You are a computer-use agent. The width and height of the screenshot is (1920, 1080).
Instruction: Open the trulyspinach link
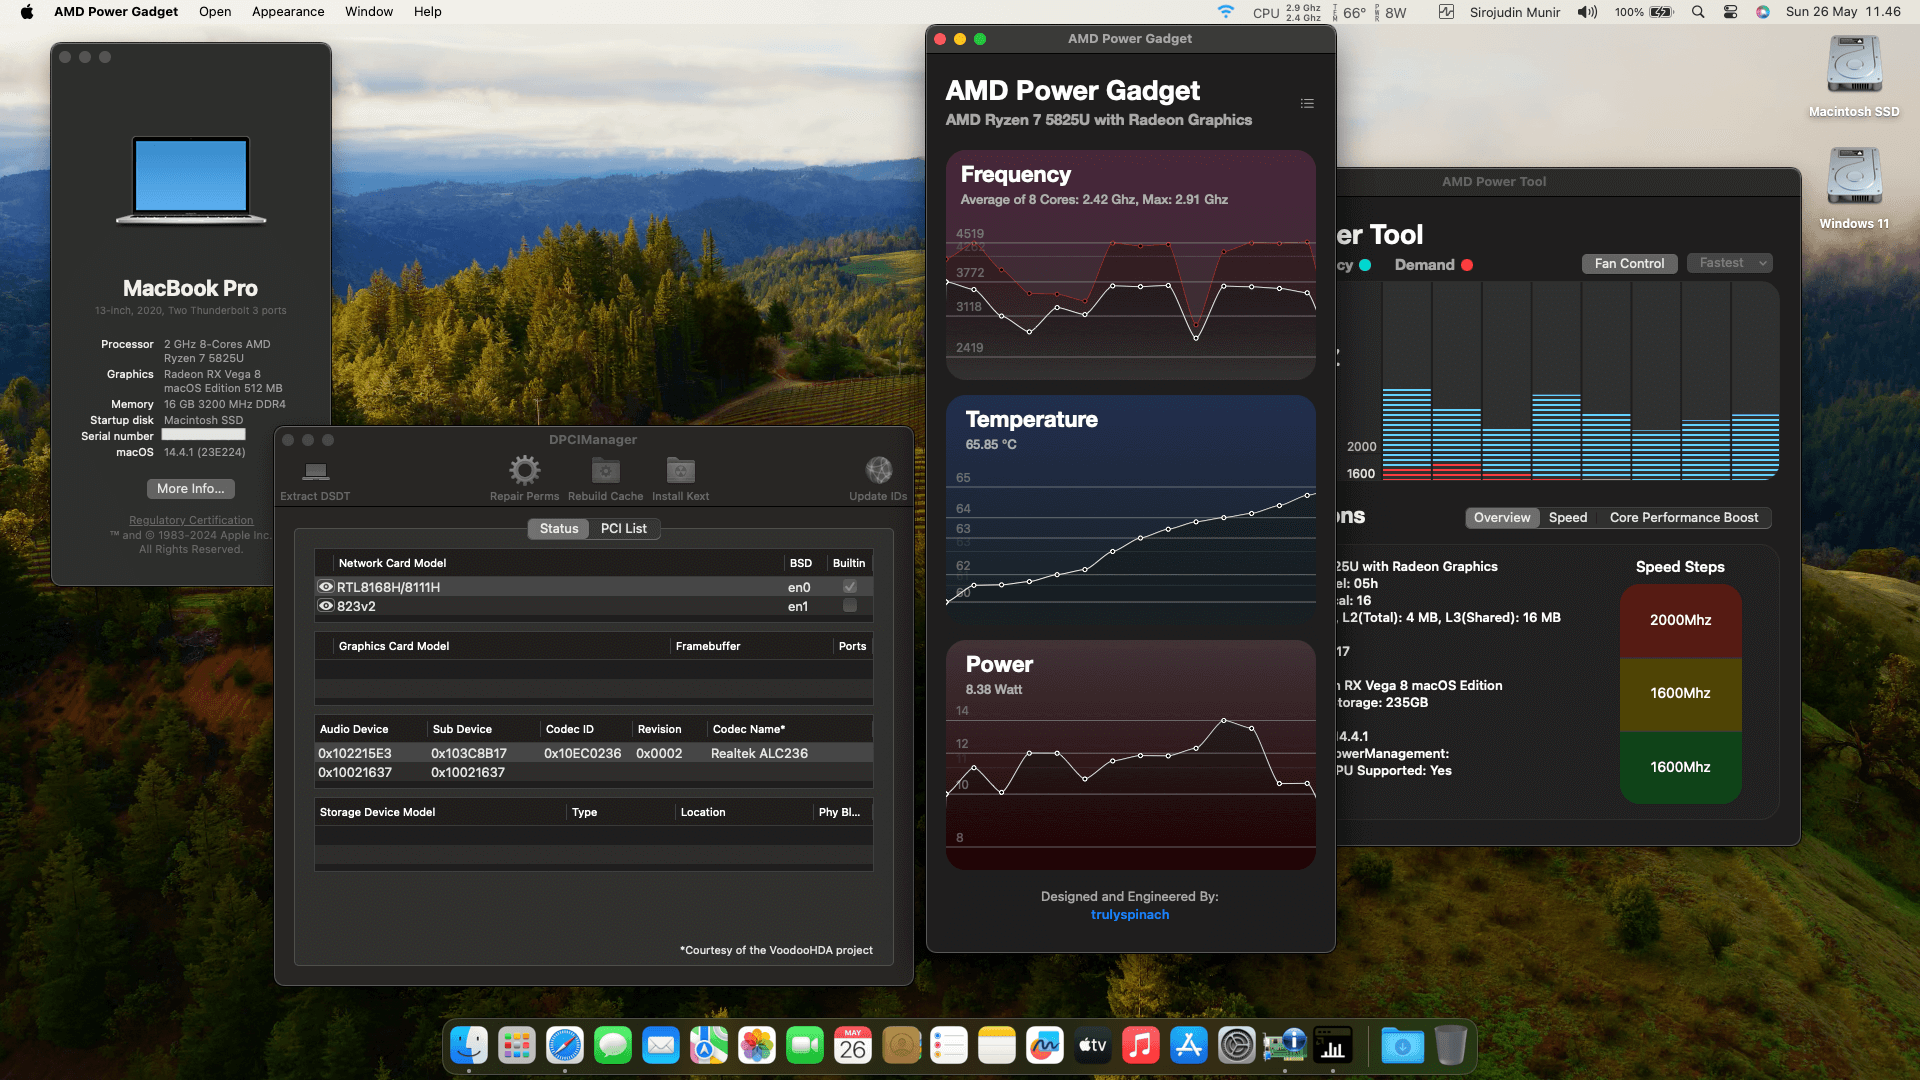[x=1130, y=915]
